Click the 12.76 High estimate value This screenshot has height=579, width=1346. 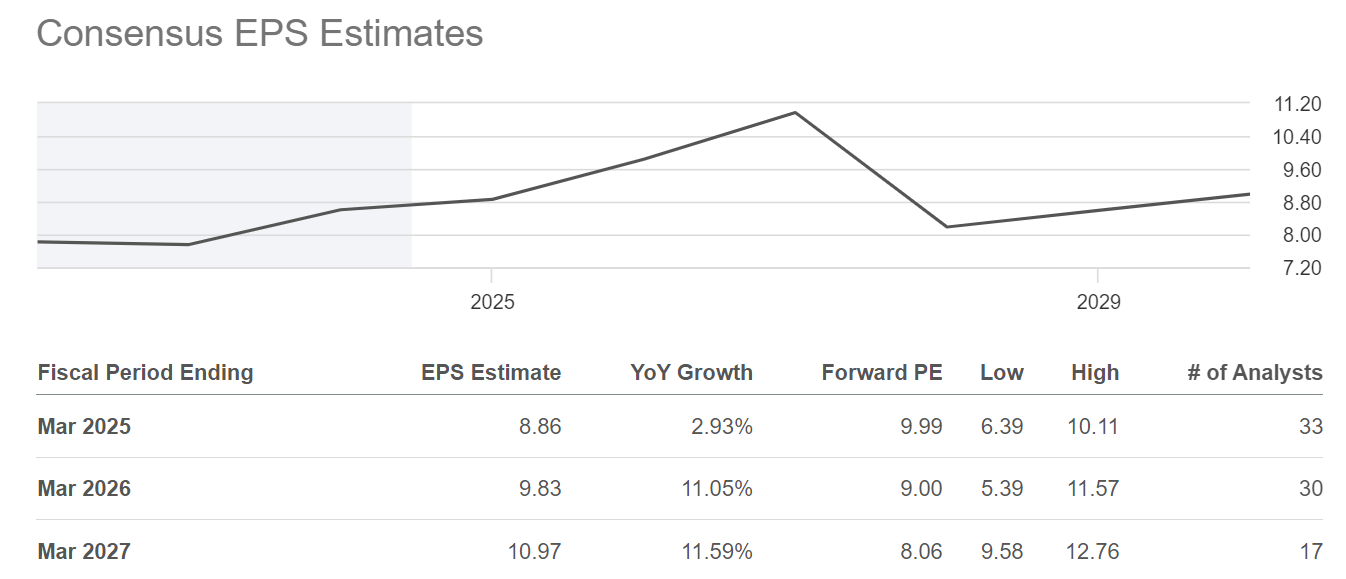click(x=1095, y=551)
